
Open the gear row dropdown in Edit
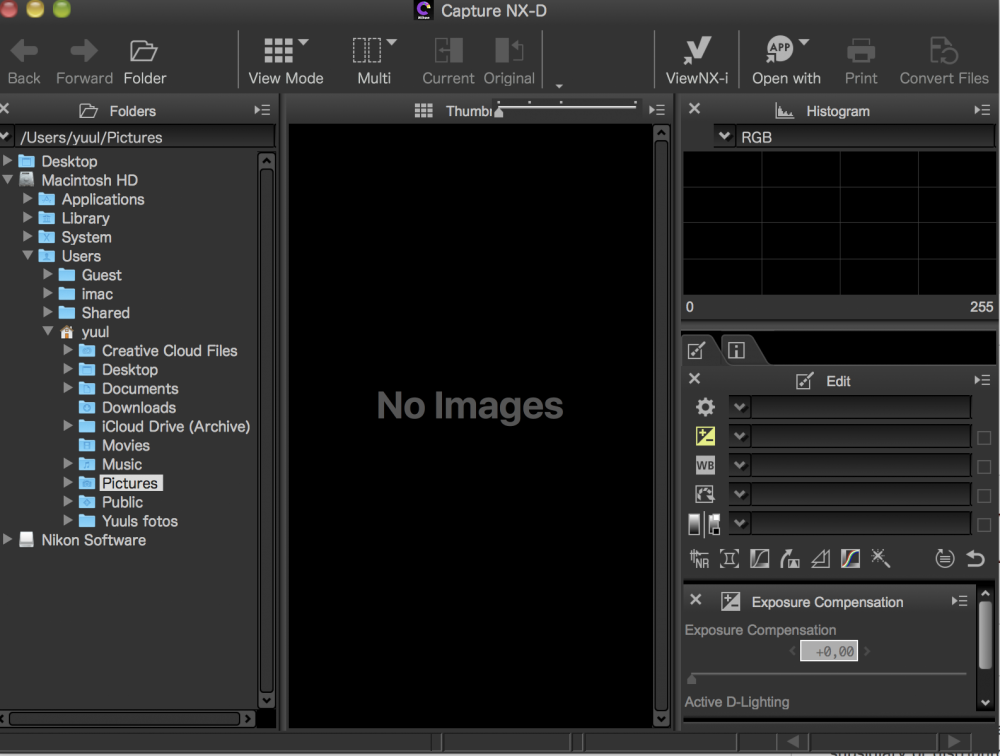[x=740, y=407]
